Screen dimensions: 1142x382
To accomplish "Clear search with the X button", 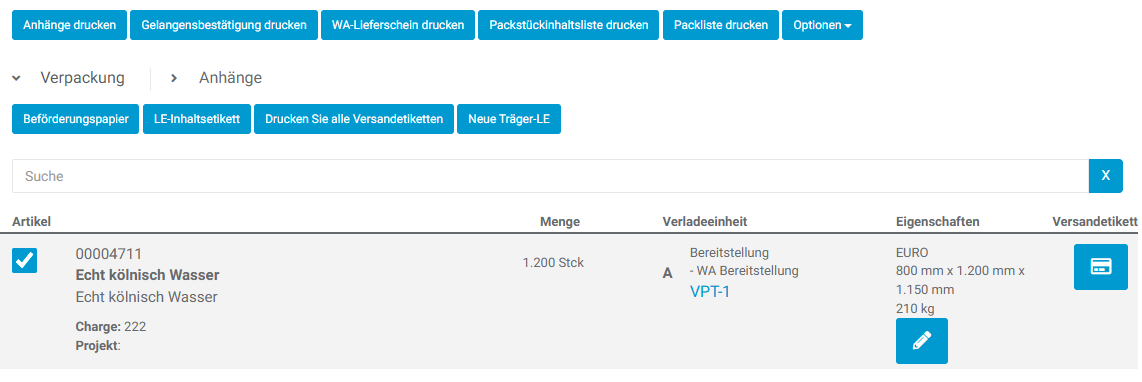I will pyautogui.click(x=1106, y=176).
